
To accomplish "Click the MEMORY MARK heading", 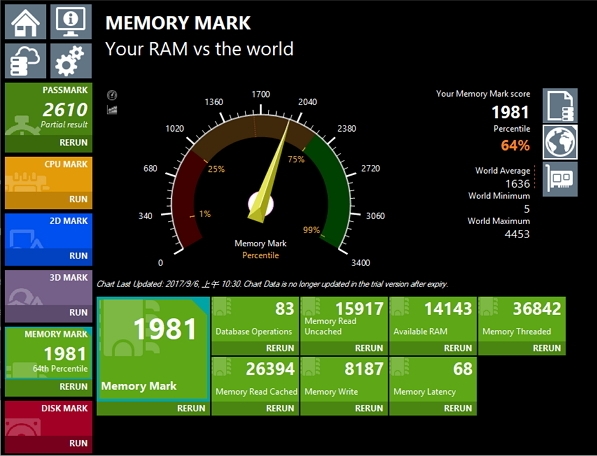I will tap(178, 23).
